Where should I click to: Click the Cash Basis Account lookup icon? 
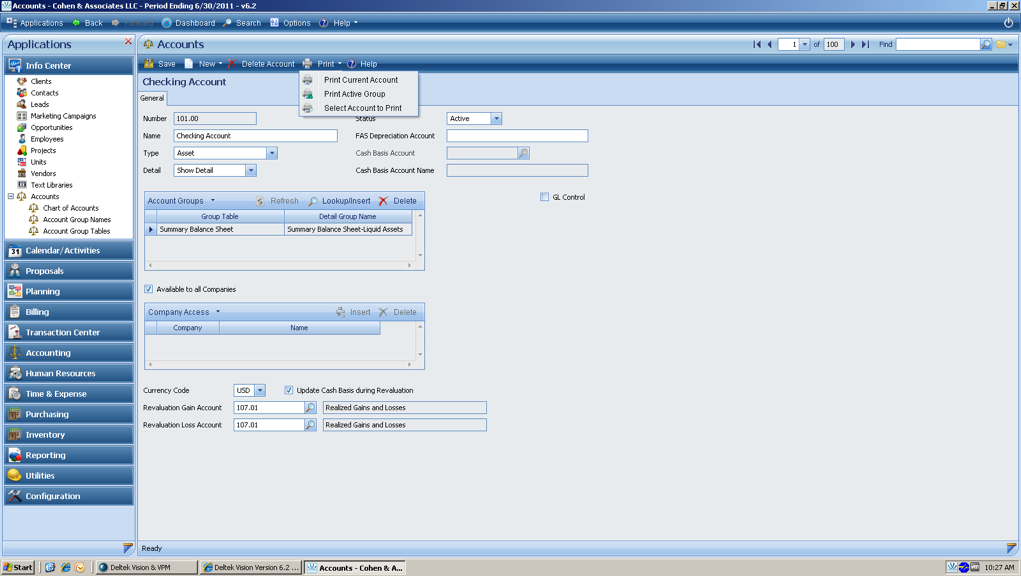pyautogui.click(x=523, y=153)
